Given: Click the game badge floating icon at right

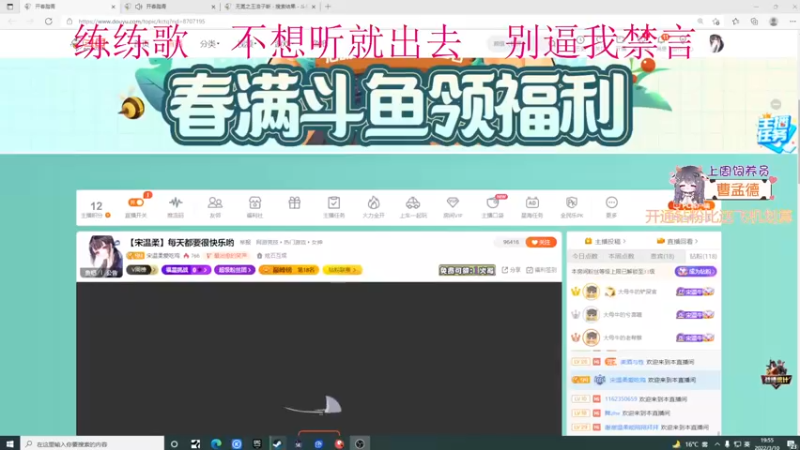Looking at the screenshot, I should 776,374.
